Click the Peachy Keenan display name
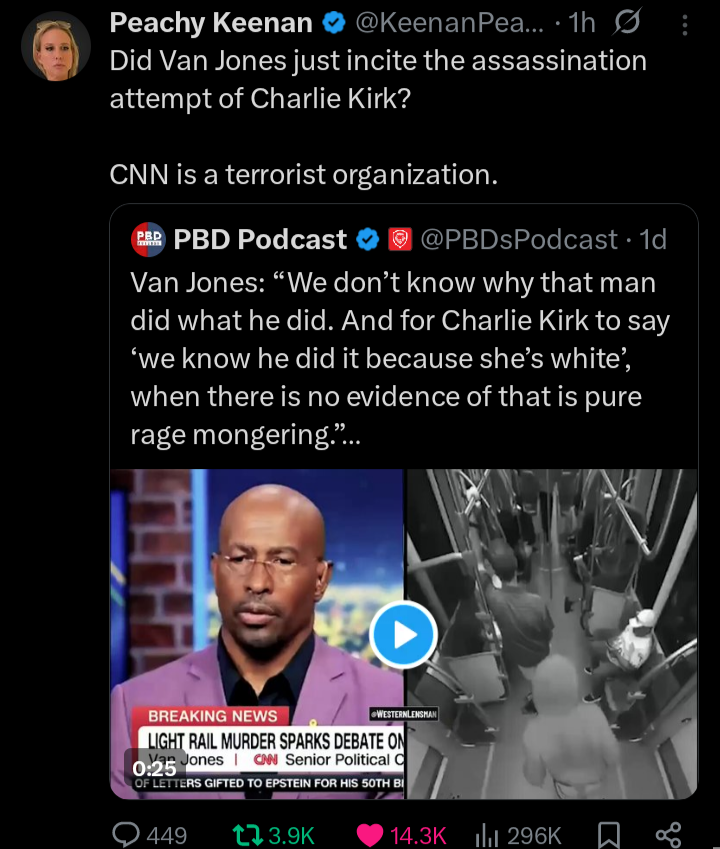 point(211,23)
